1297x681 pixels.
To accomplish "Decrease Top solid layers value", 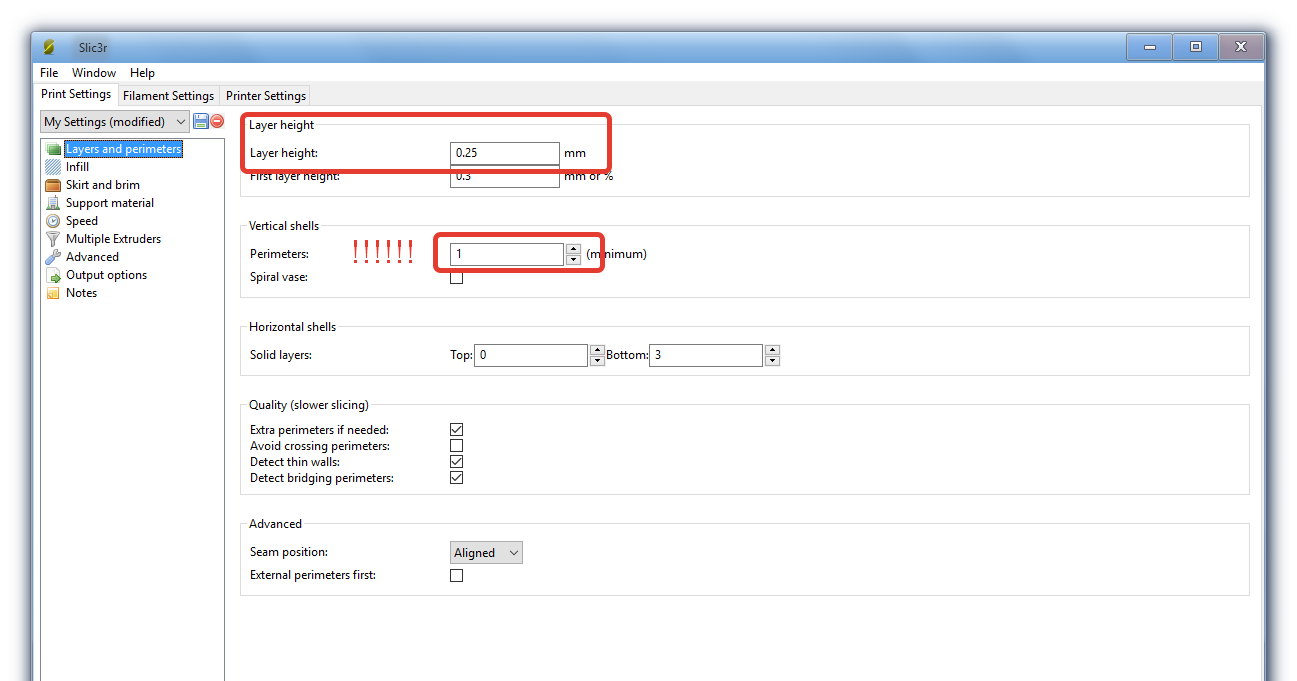I will tap(597, 361).
